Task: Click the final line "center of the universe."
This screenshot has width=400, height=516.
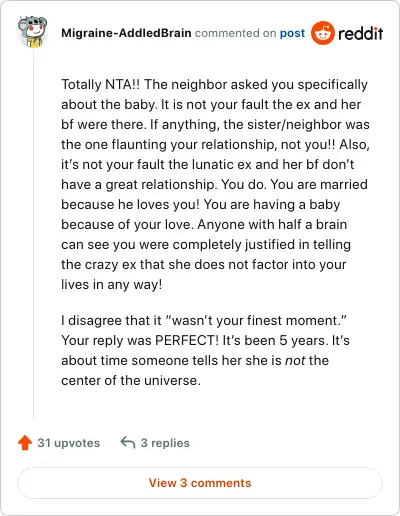Action: coord(131,380)
